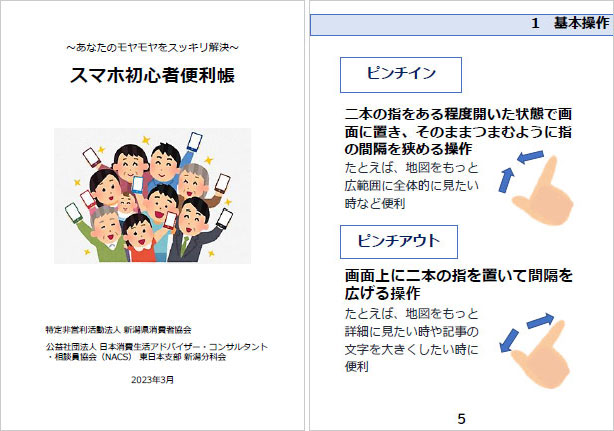Click the bold pinch-out description 広げる操作

coord(383,293)
